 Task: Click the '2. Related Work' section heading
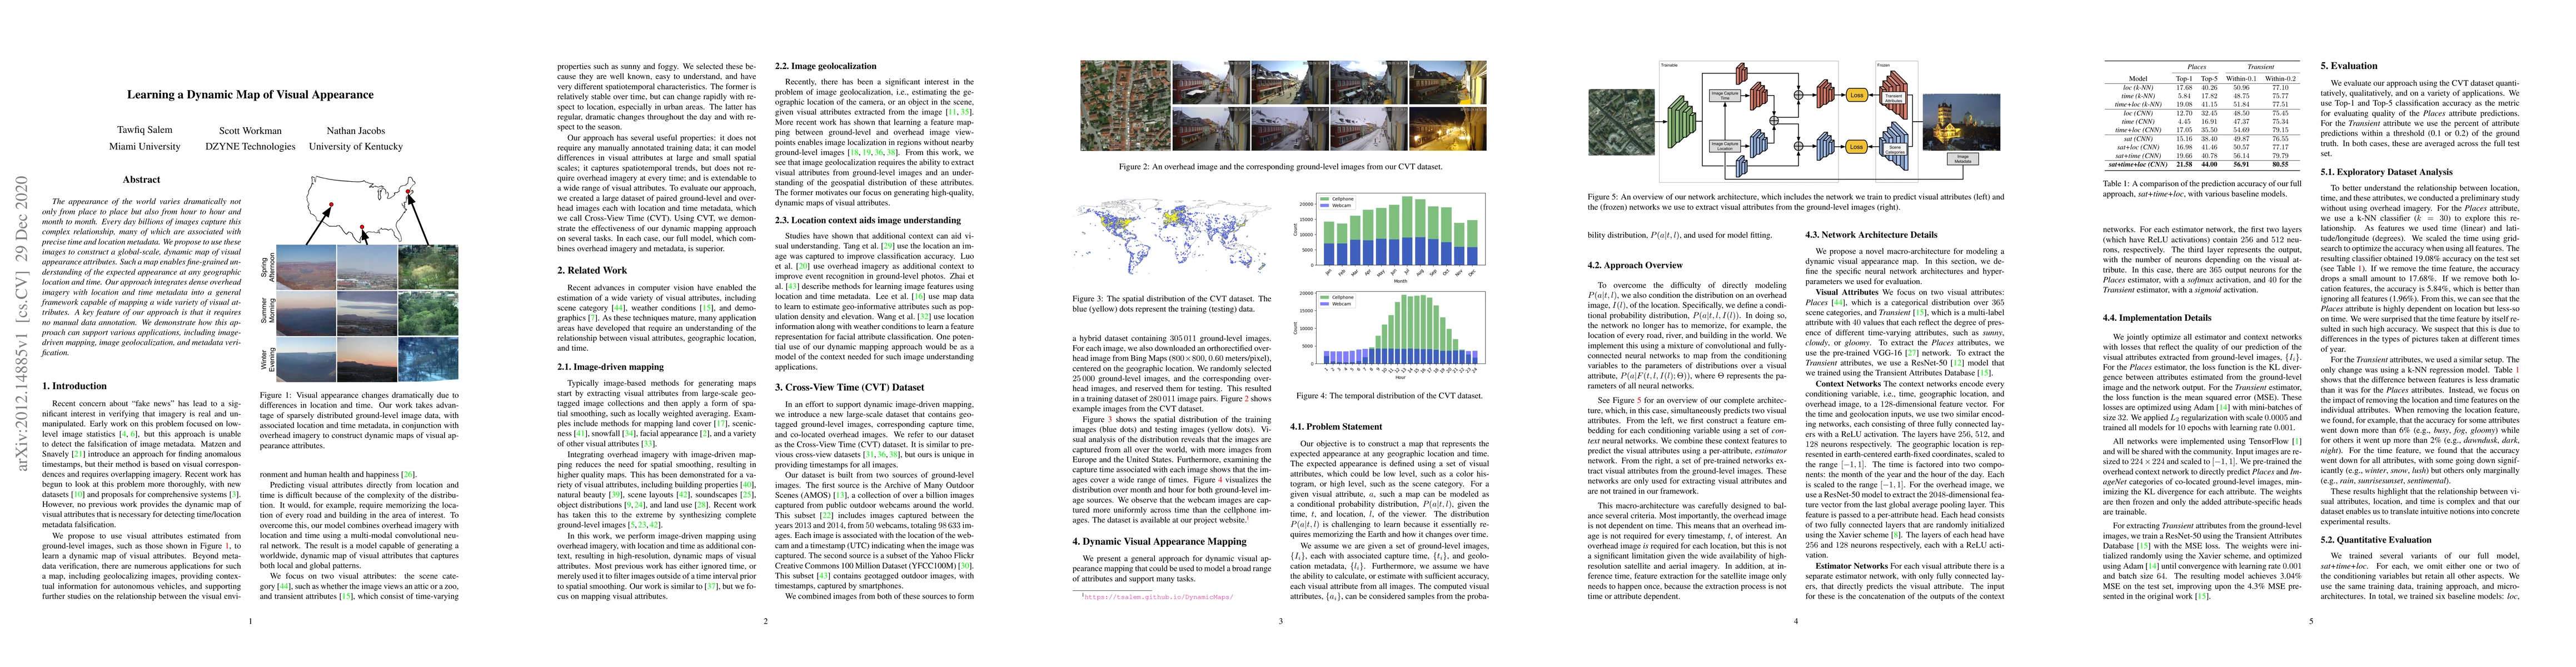click(x=591, y=270)
